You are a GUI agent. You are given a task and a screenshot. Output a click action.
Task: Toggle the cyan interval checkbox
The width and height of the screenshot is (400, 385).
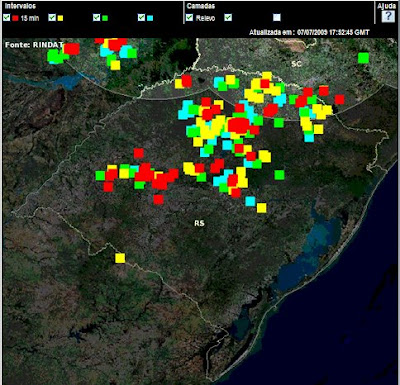pyautogui.click(x=142, y=17)
